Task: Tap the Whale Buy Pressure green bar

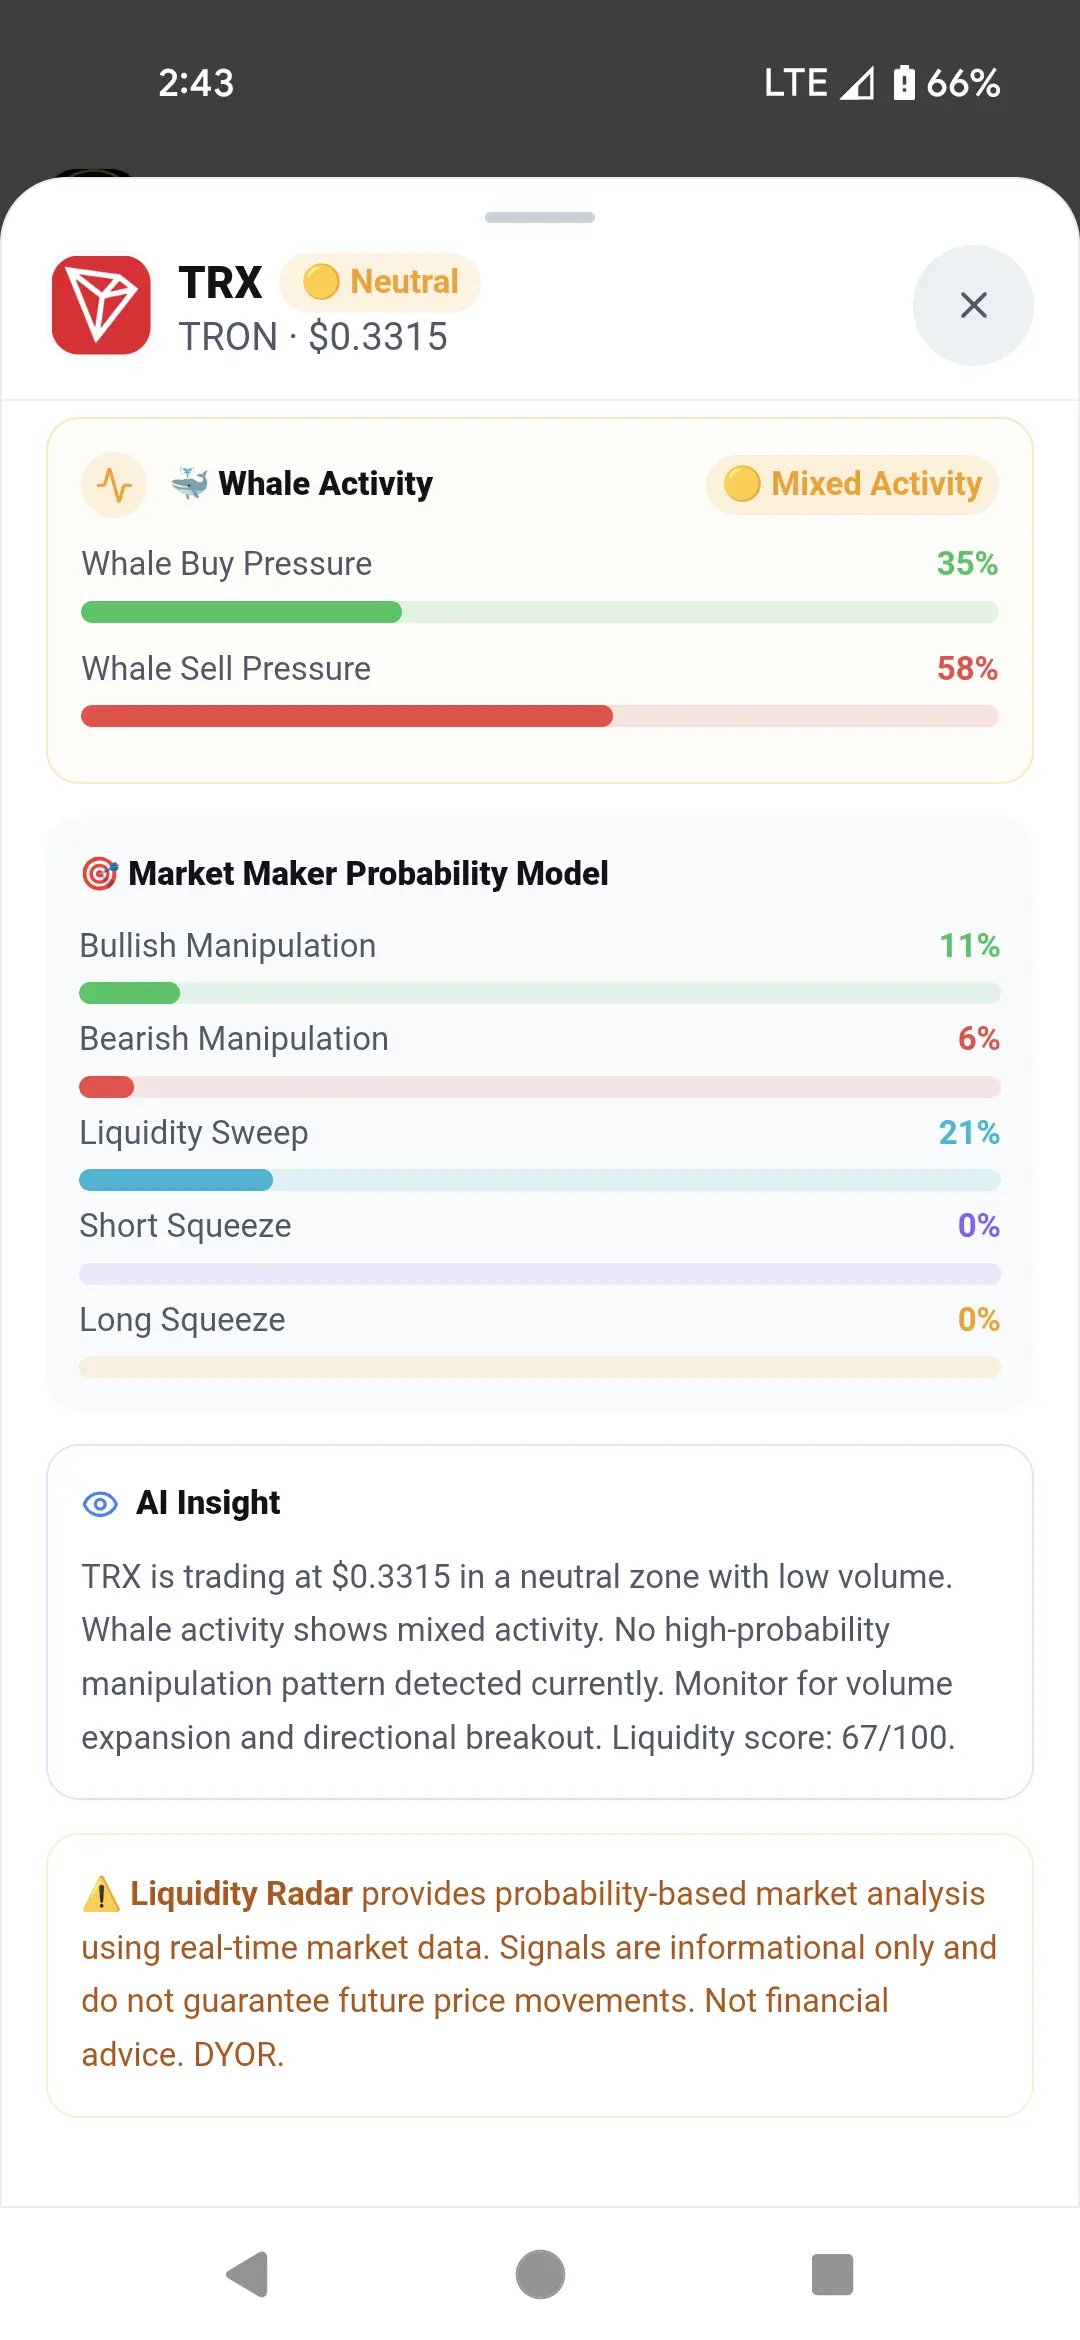Action: pyautogui.click(x=540, y=612)
